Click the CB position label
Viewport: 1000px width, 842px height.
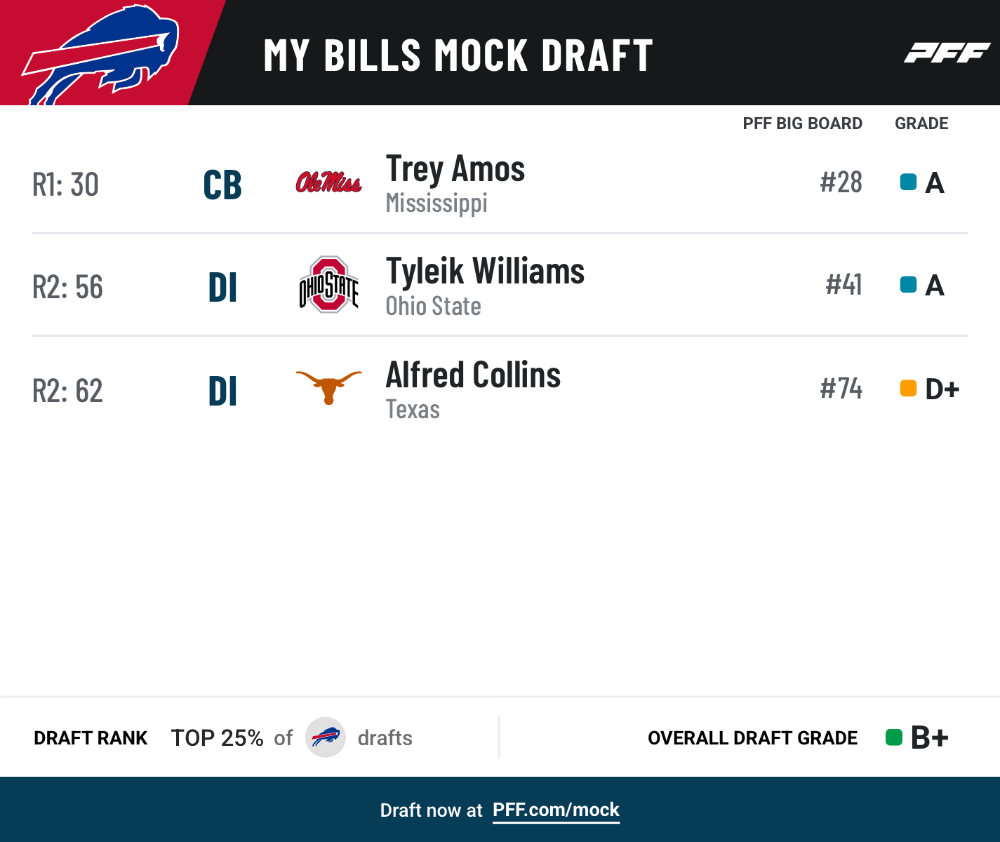pos(223,185)
